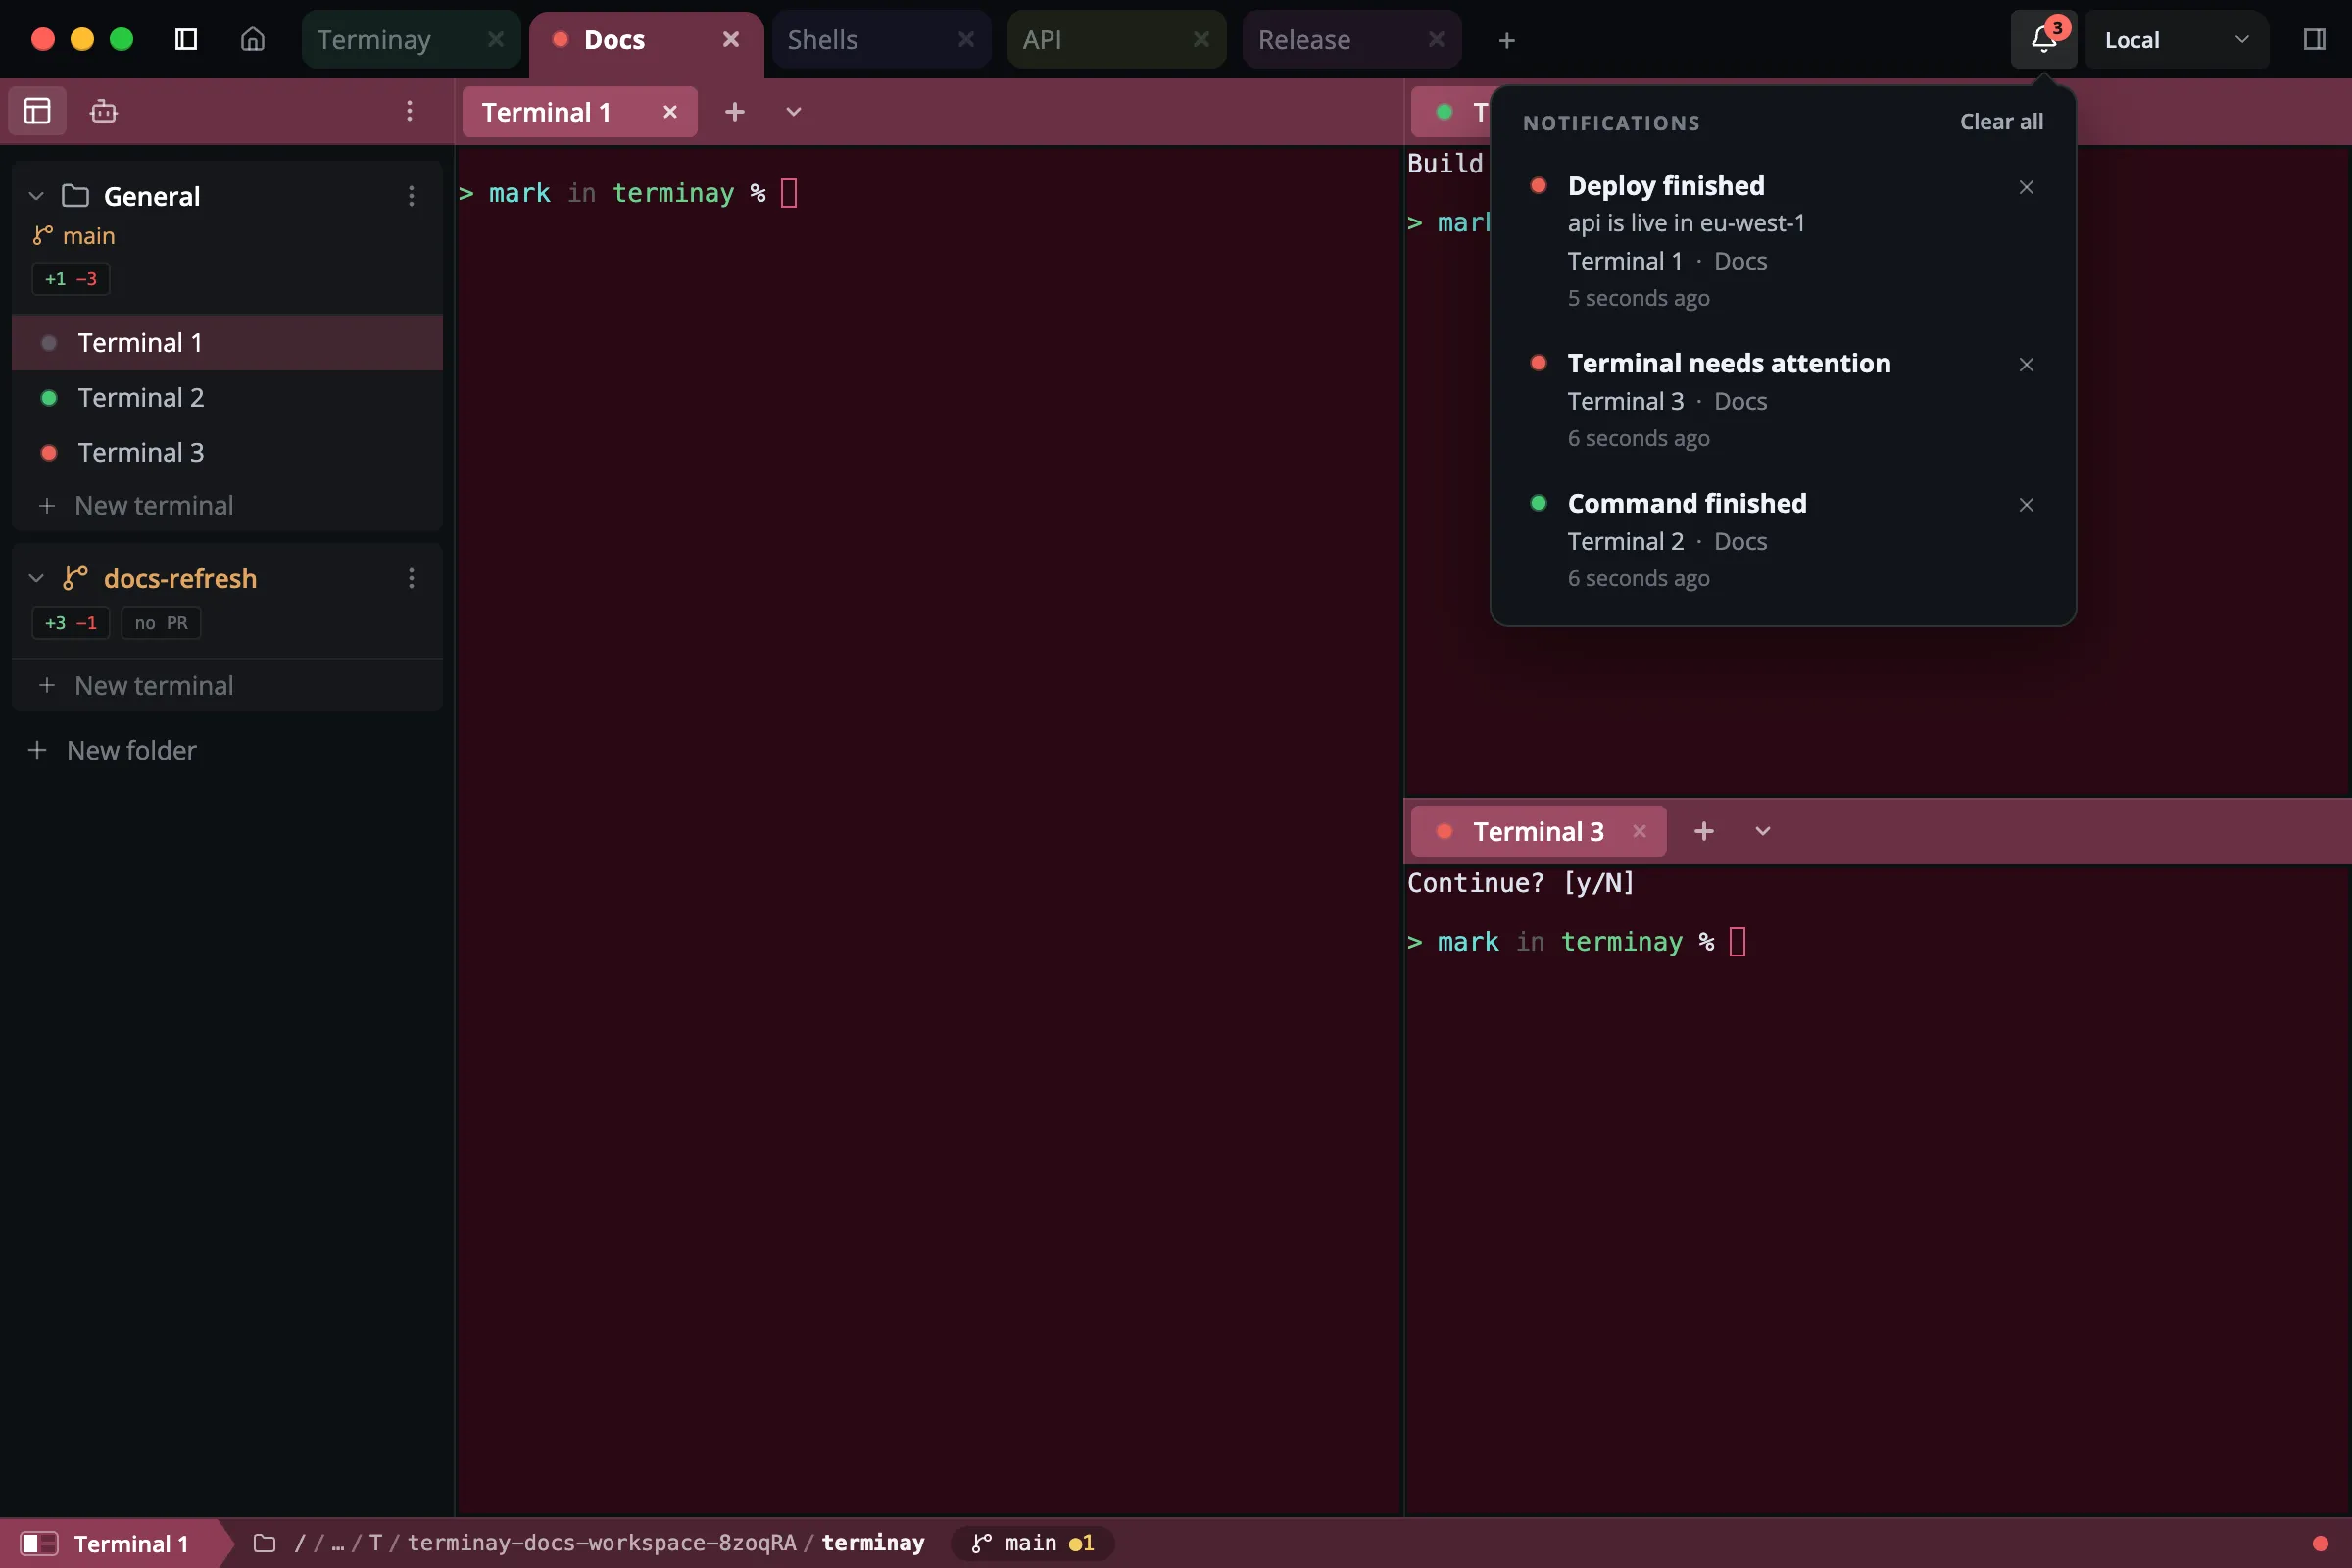Add New terminal under docs-refresh
The image size is (2352, 1568).
click(x=227, y=685)
